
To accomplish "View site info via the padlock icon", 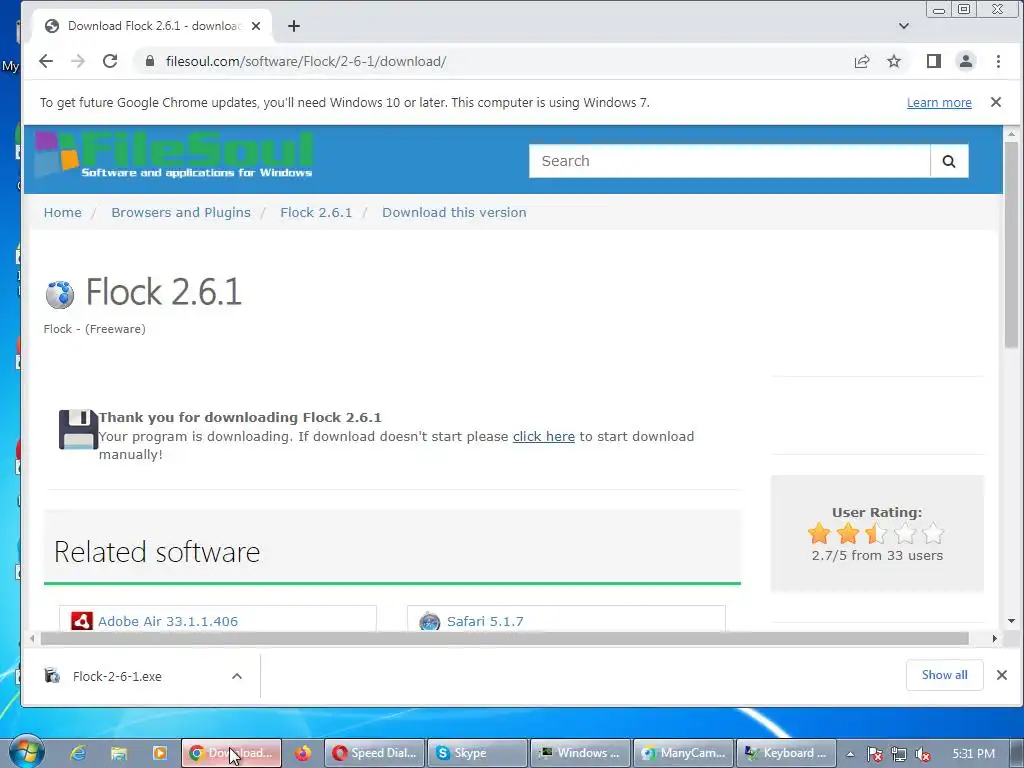I will [x=150, y=61].
